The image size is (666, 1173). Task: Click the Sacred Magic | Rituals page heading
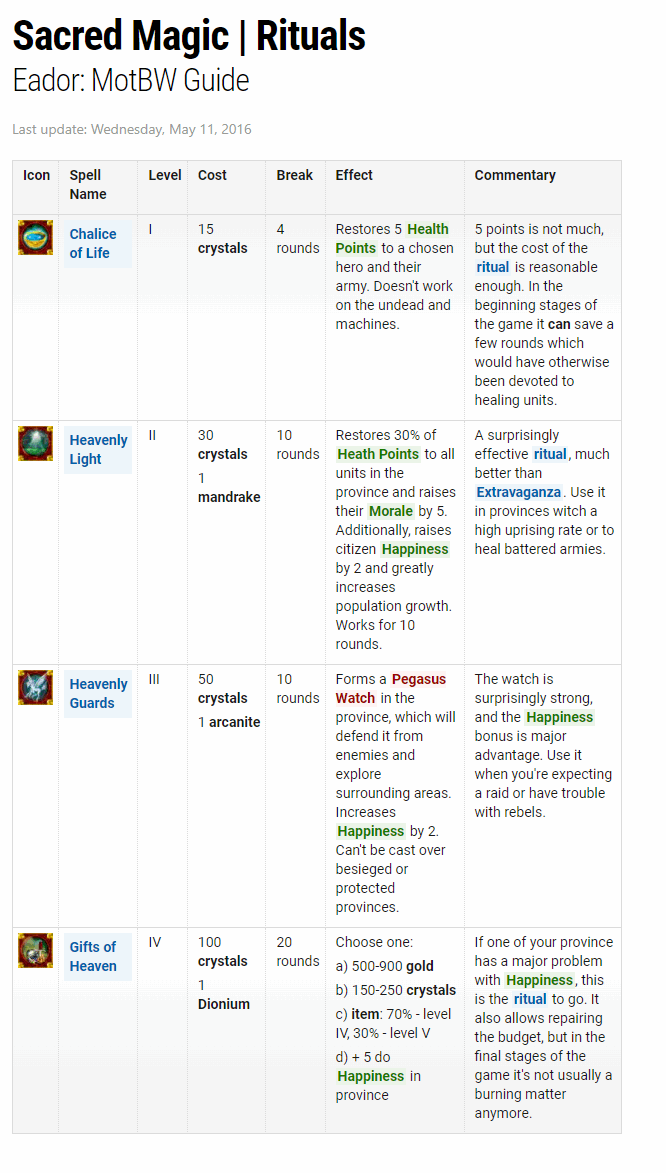pos(189,37)
